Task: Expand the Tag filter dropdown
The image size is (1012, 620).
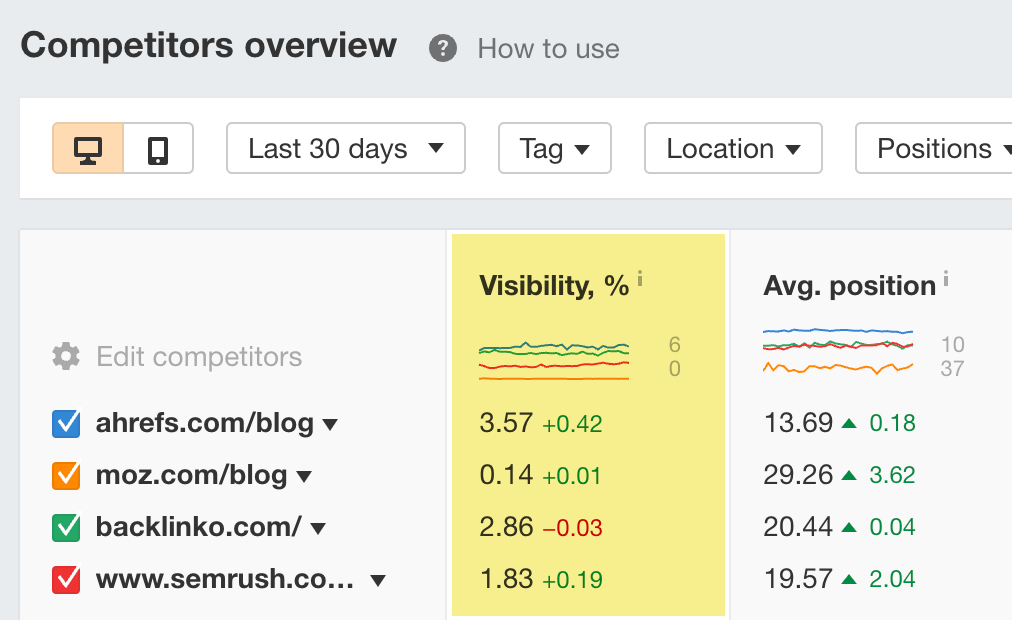Action: click(554, 148)
